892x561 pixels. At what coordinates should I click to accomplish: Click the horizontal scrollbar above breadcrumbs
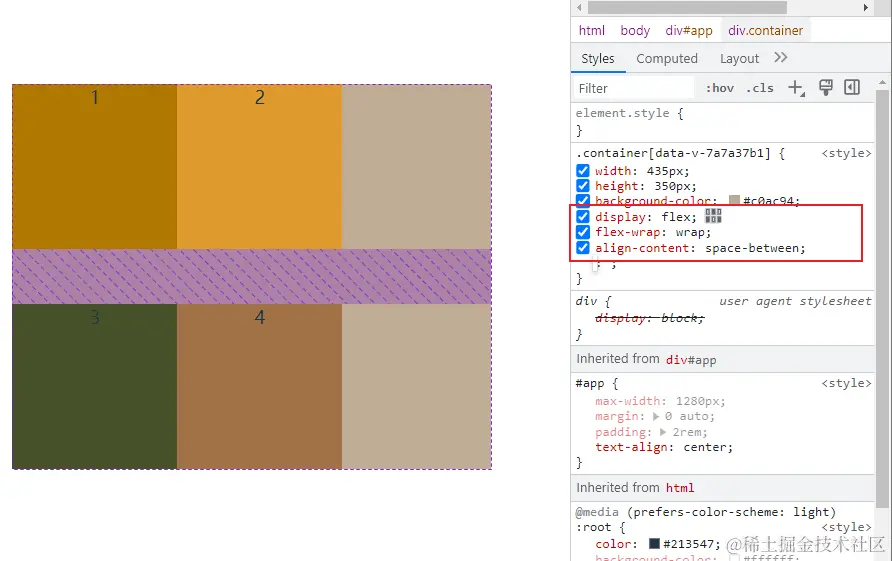687,7
